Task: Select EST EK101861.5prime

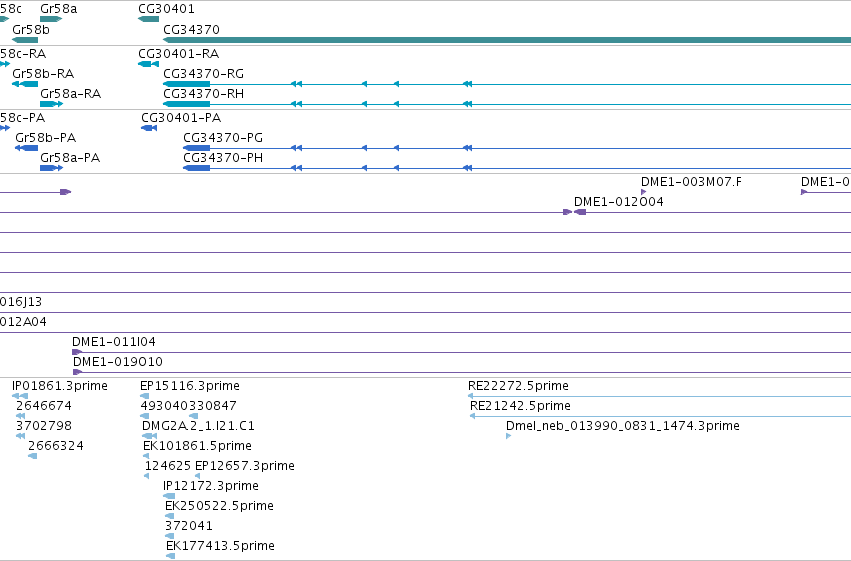Action: [x=146, y=456]
